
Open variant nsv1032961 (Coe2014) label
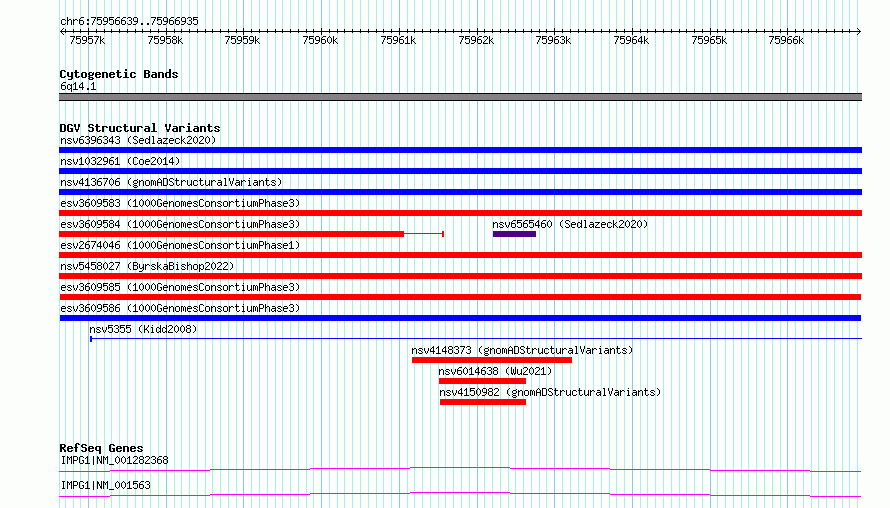click(120, 161)
